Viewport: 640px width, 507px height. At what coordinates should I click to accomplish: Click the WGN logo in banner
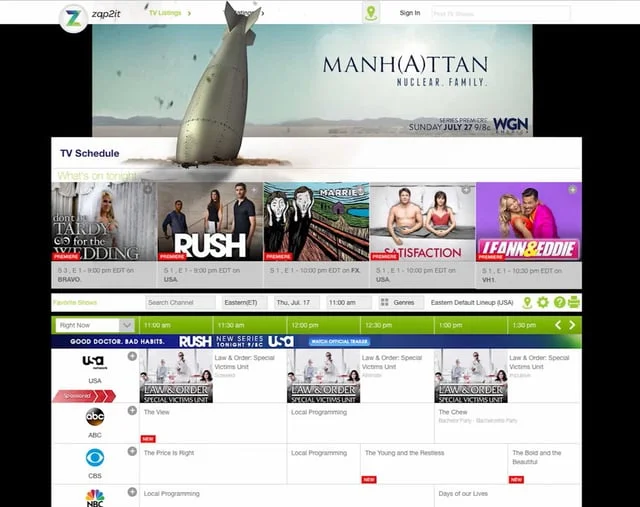click(511, 125)
